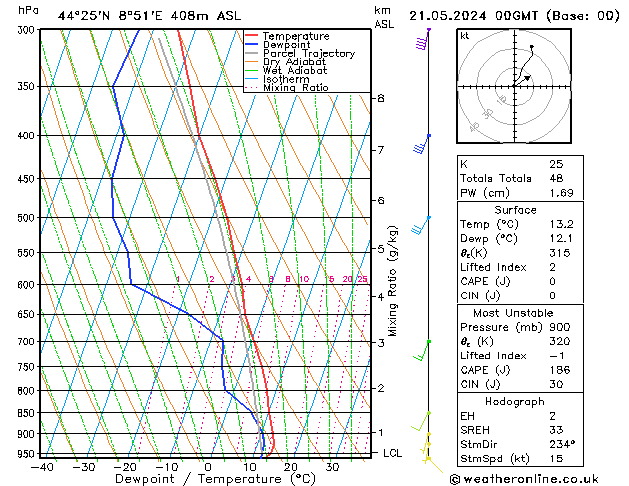Click the wind barb at 400 hPa
The image size is (629, 486).
click(x=422, y=144)
